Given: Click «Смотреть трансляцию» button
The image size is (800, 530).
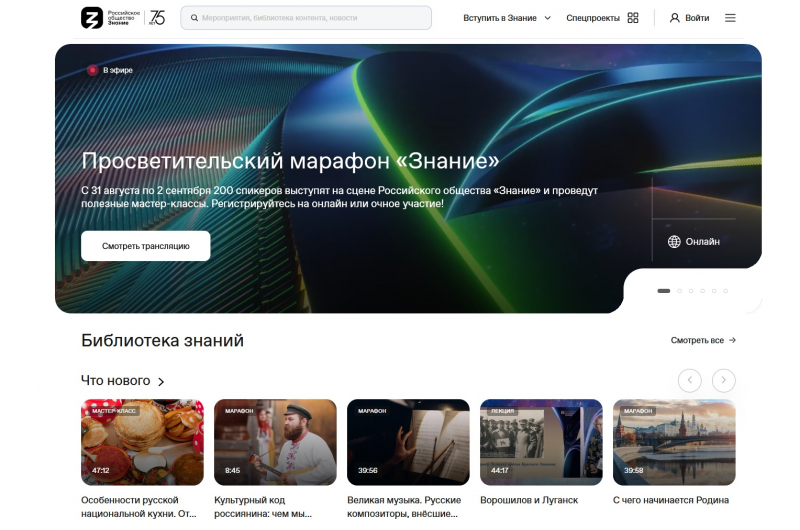Looking at the screenshot, I should point(145,246).
